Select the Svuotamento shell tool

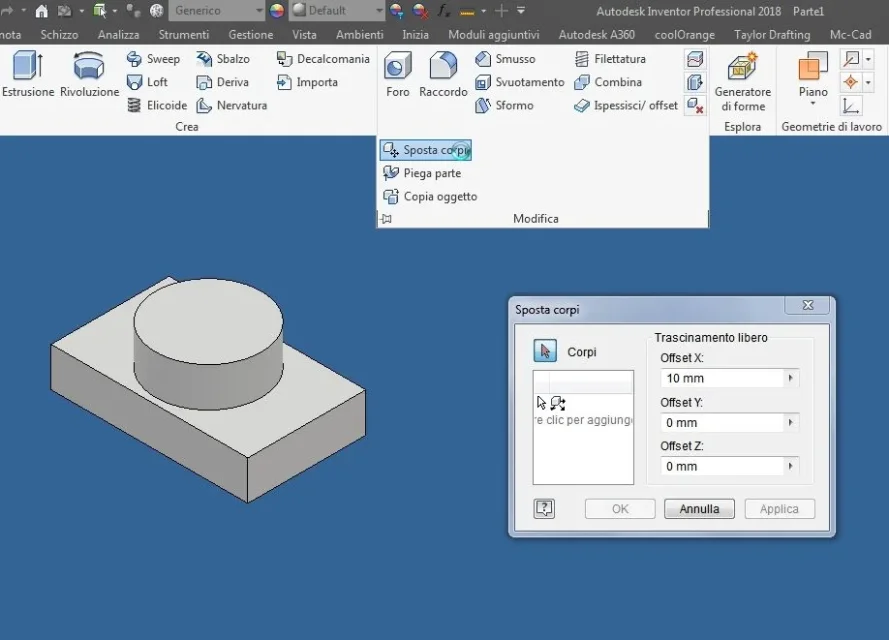tap(519, 82)
